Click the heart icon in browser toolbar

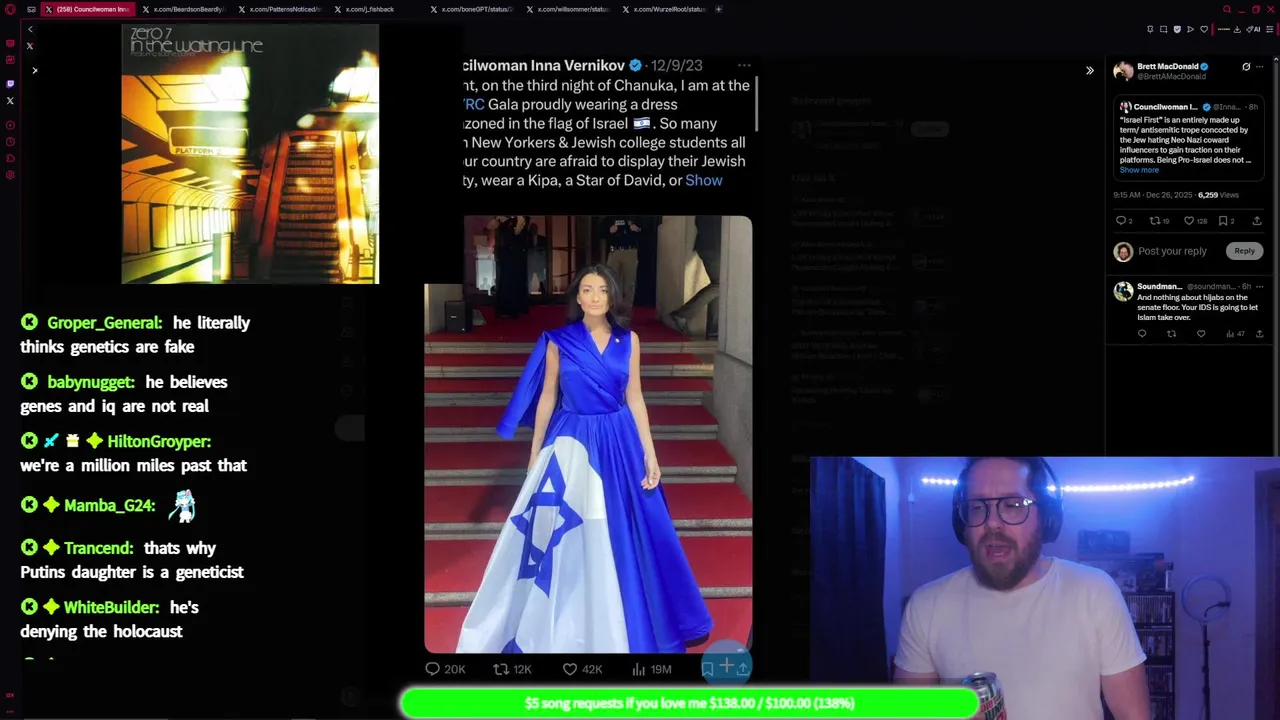(x=1204, y=29)
